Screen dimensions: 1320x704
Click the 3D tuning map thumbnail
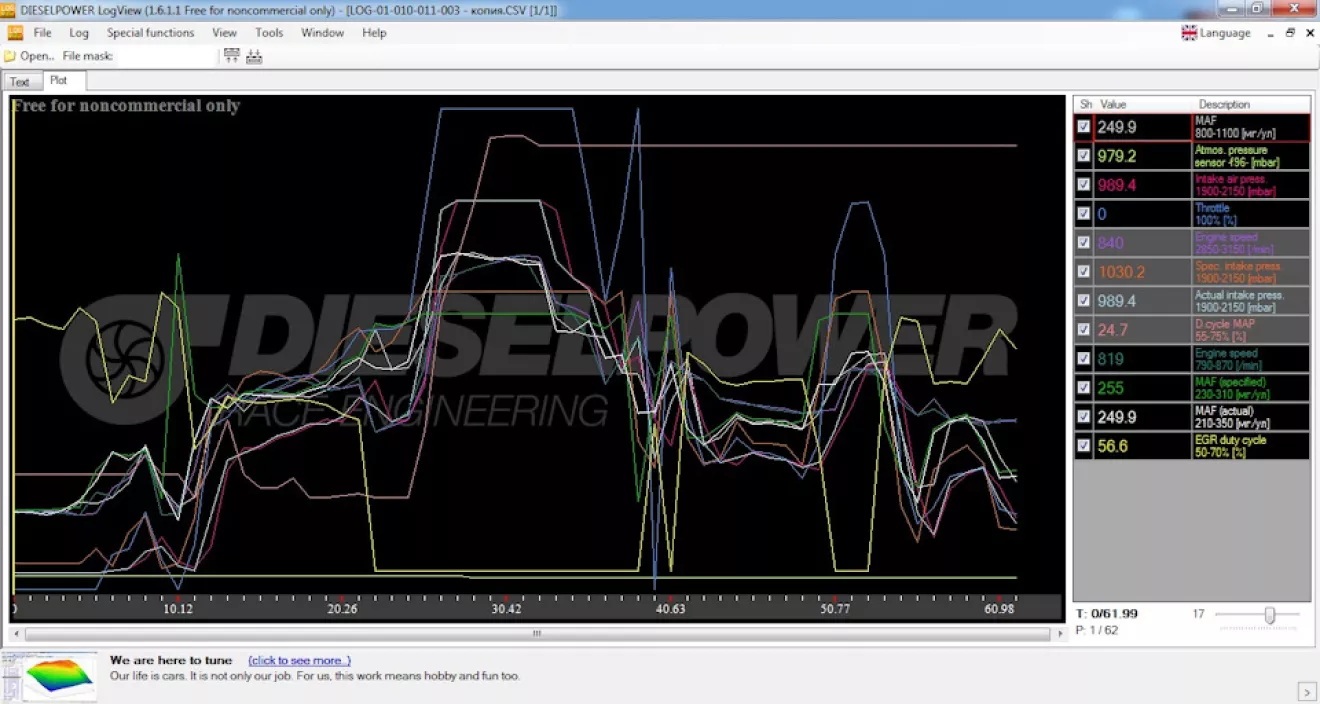coord(59,677)
